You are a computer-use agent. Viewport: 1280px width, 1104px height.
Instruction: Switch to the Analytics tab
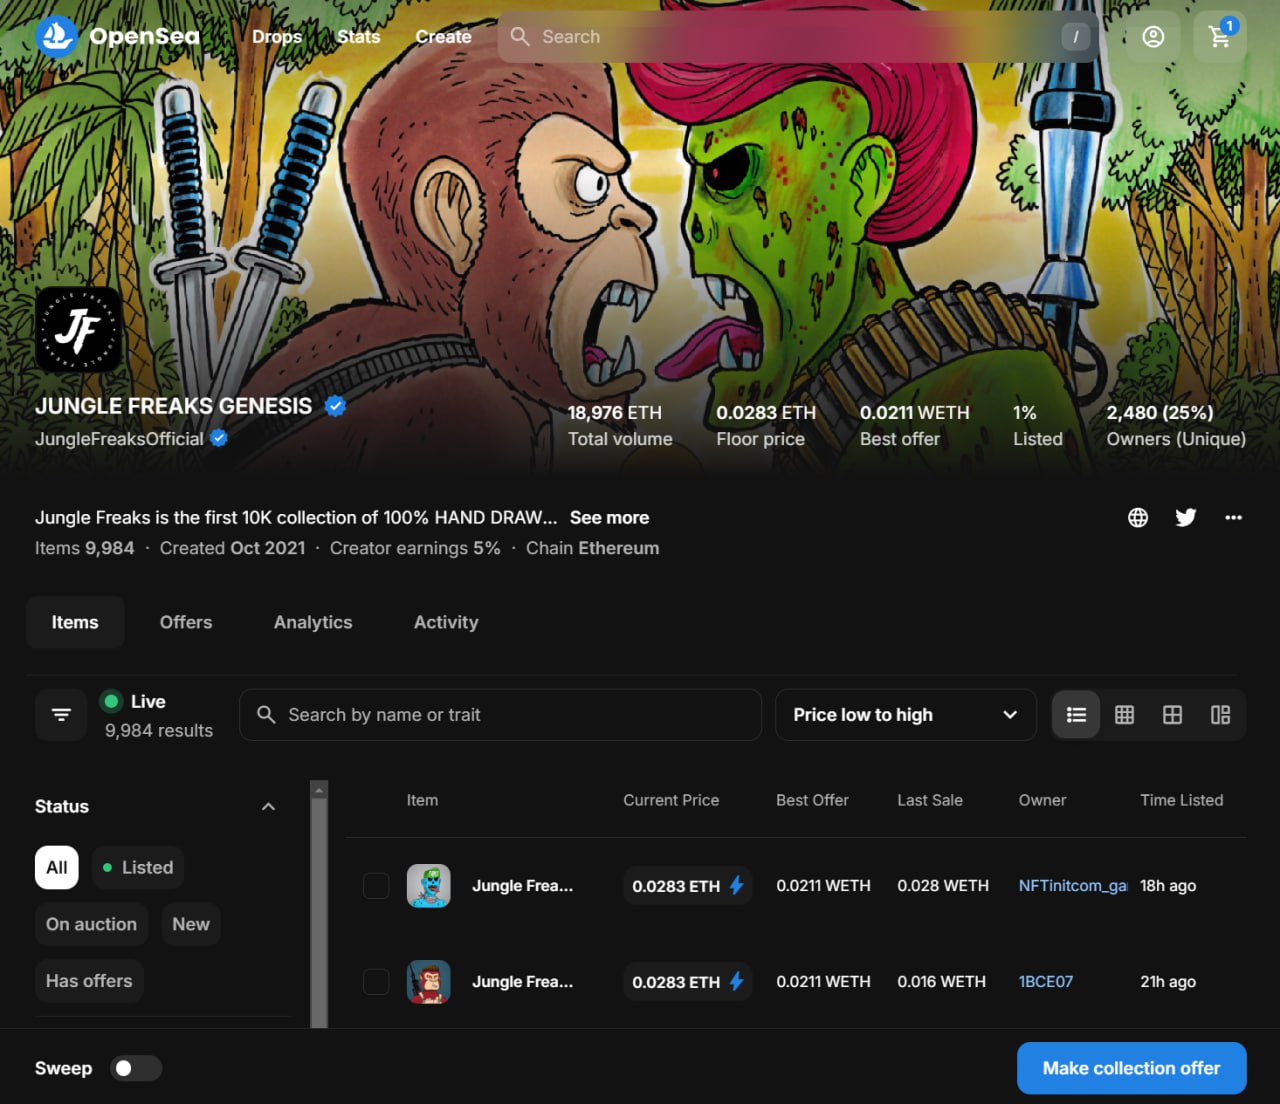313,622
